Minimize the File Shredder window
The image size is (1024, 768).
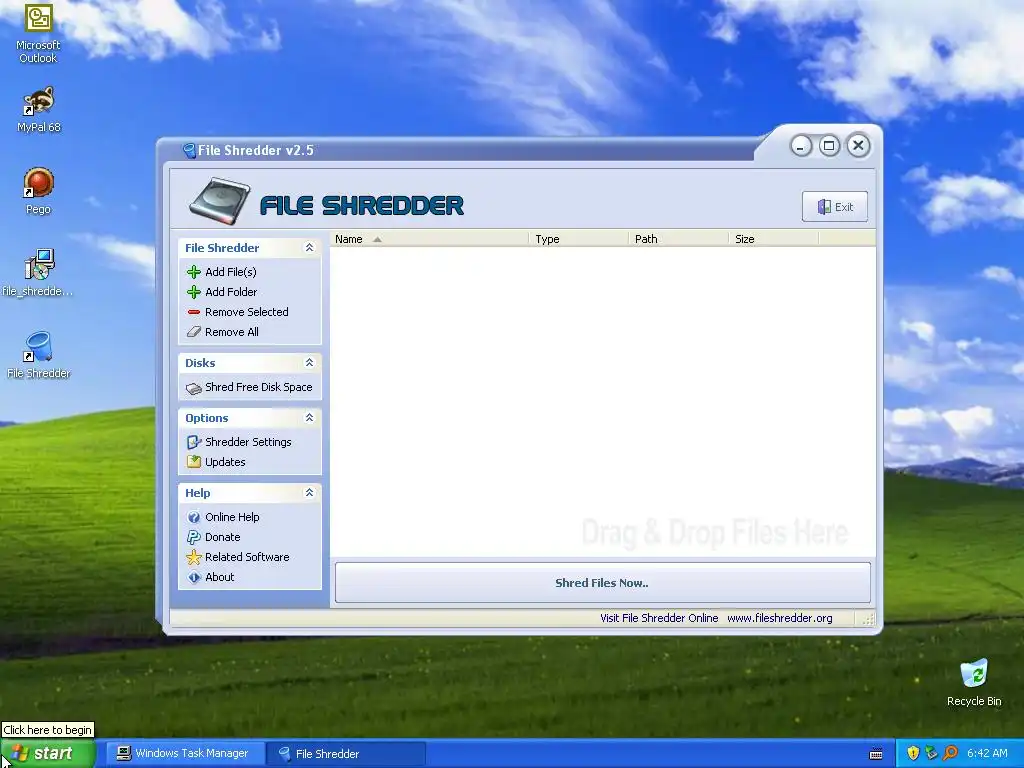point(801,146)
